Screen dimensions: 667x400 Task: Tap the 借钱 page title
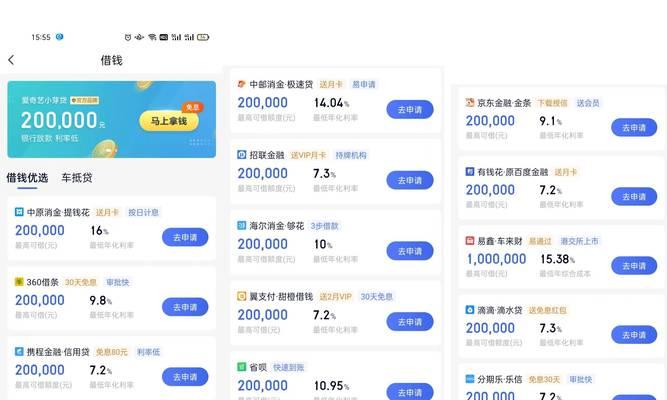pyautogui.click(x=111, y=60)
